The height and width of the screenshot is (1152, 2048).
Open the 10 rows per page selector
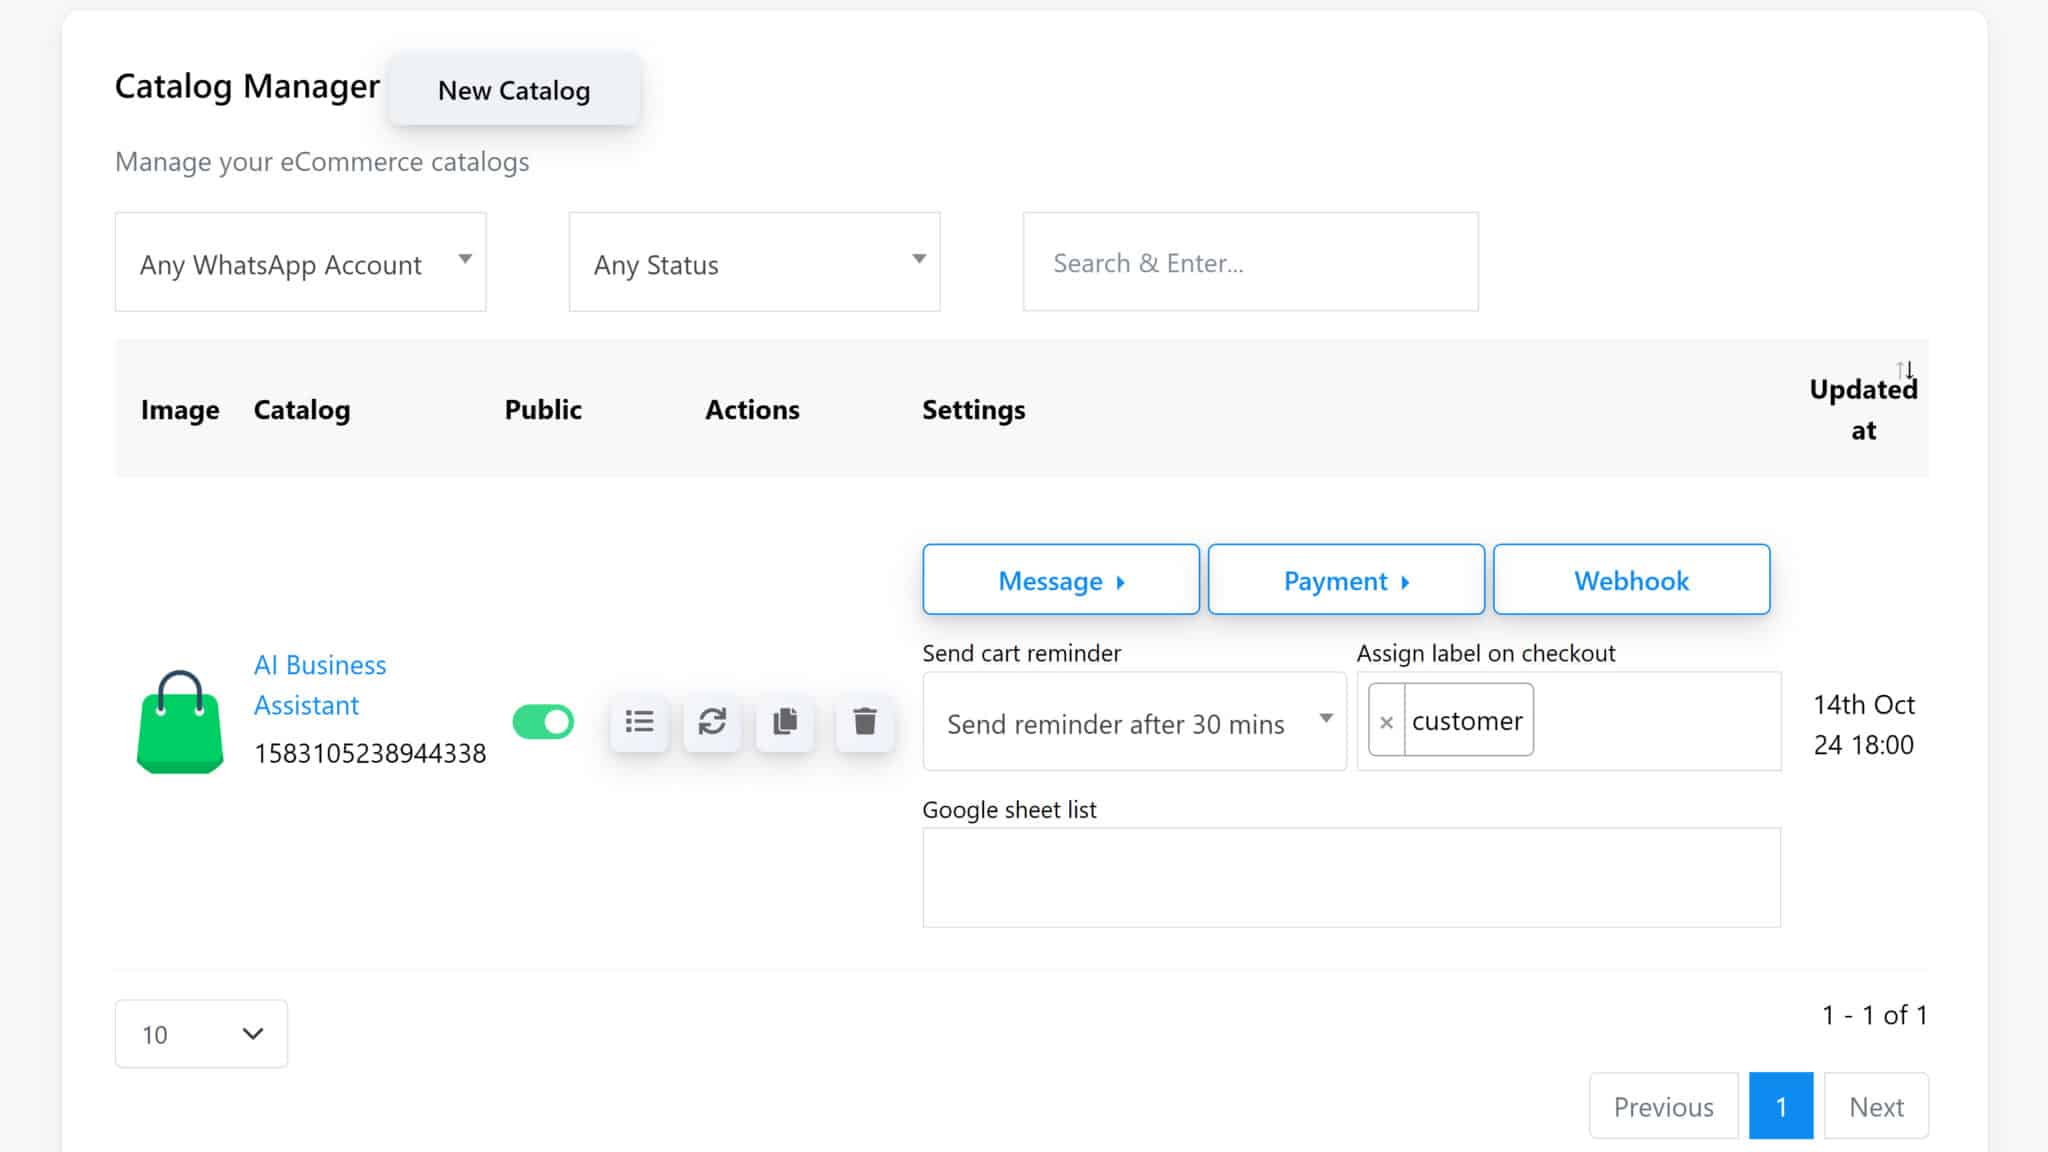201,1034
